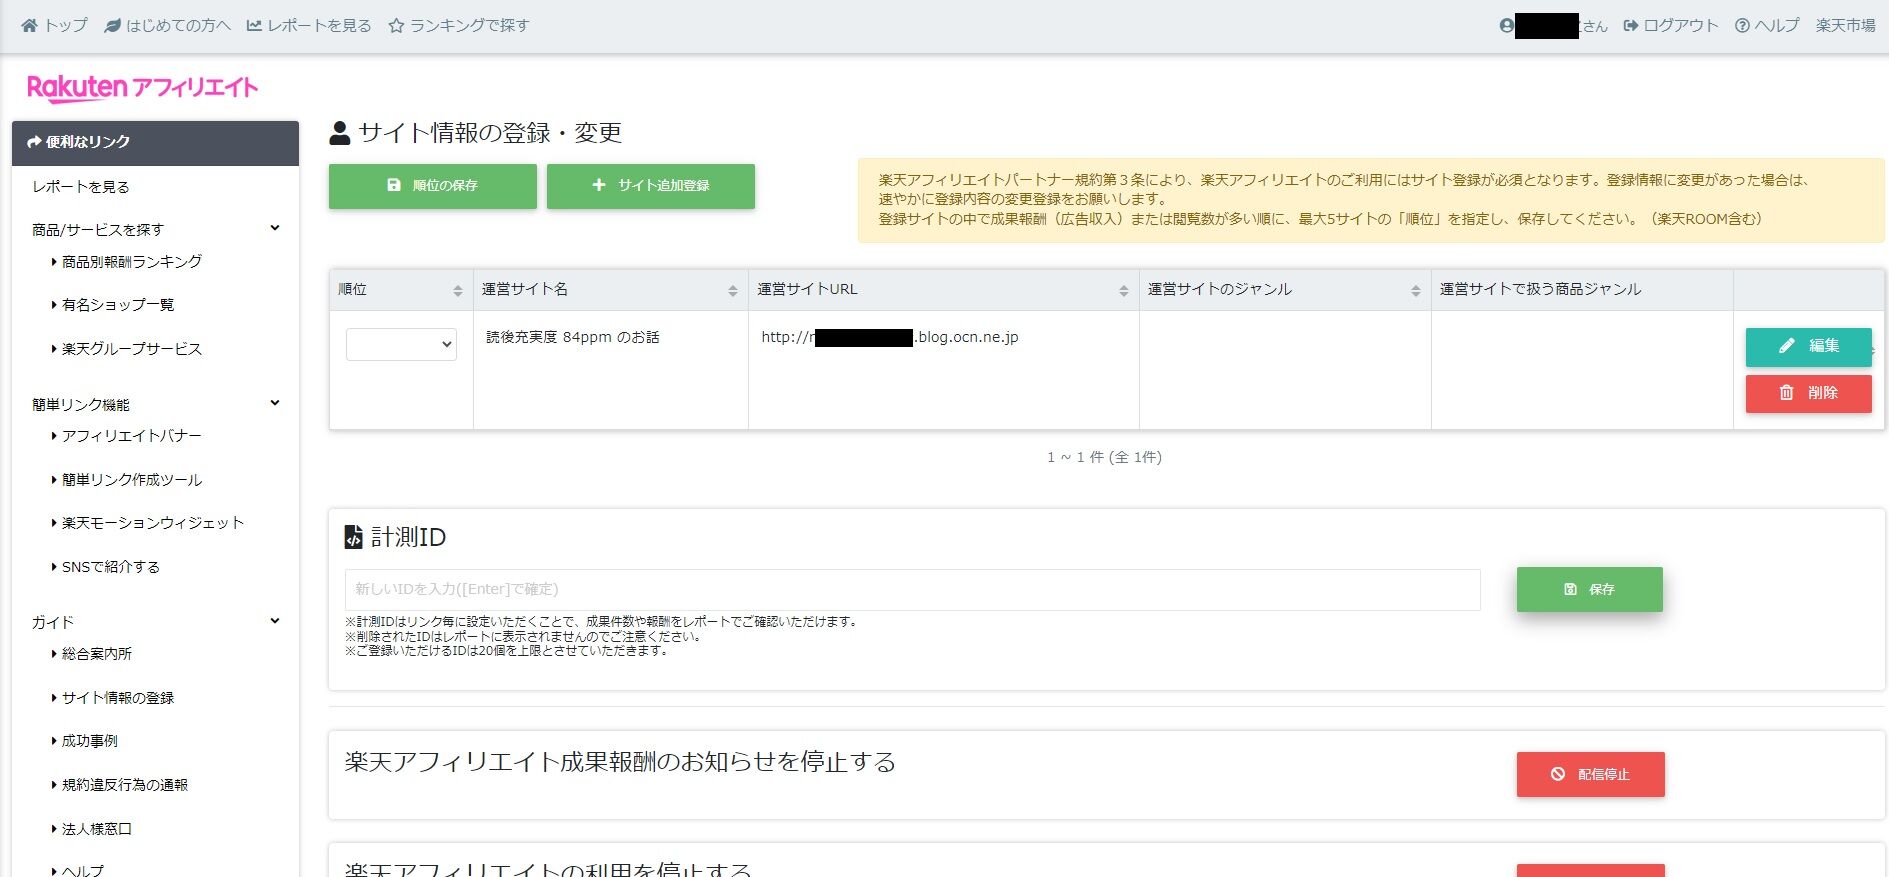Open the 順位 rank dropdown in site row
Viewport: 1889px width, 877px height.
(401, 345)
